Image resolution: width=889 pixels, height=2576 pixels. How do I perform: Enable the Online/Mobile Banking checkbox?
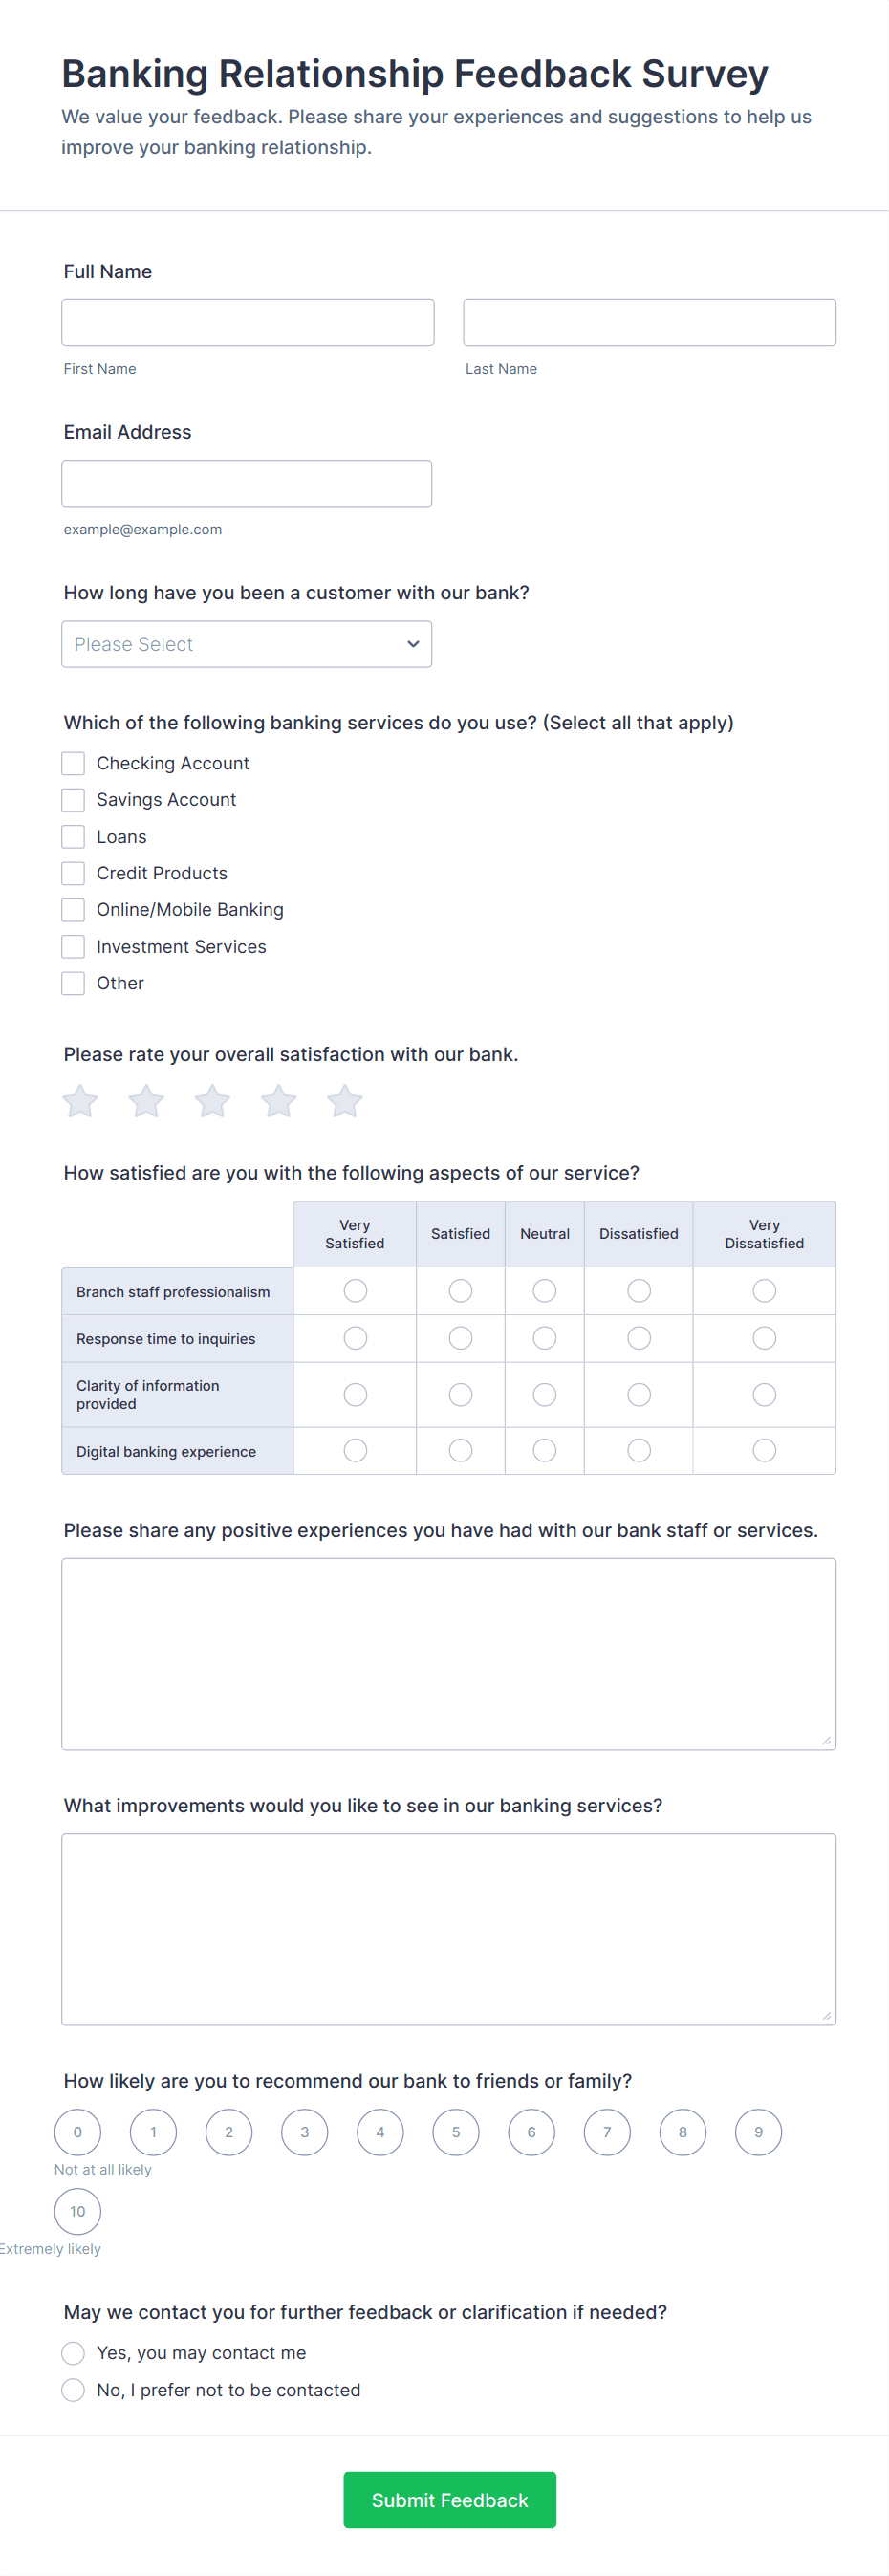pyautogui.click(x=72, y=909)
